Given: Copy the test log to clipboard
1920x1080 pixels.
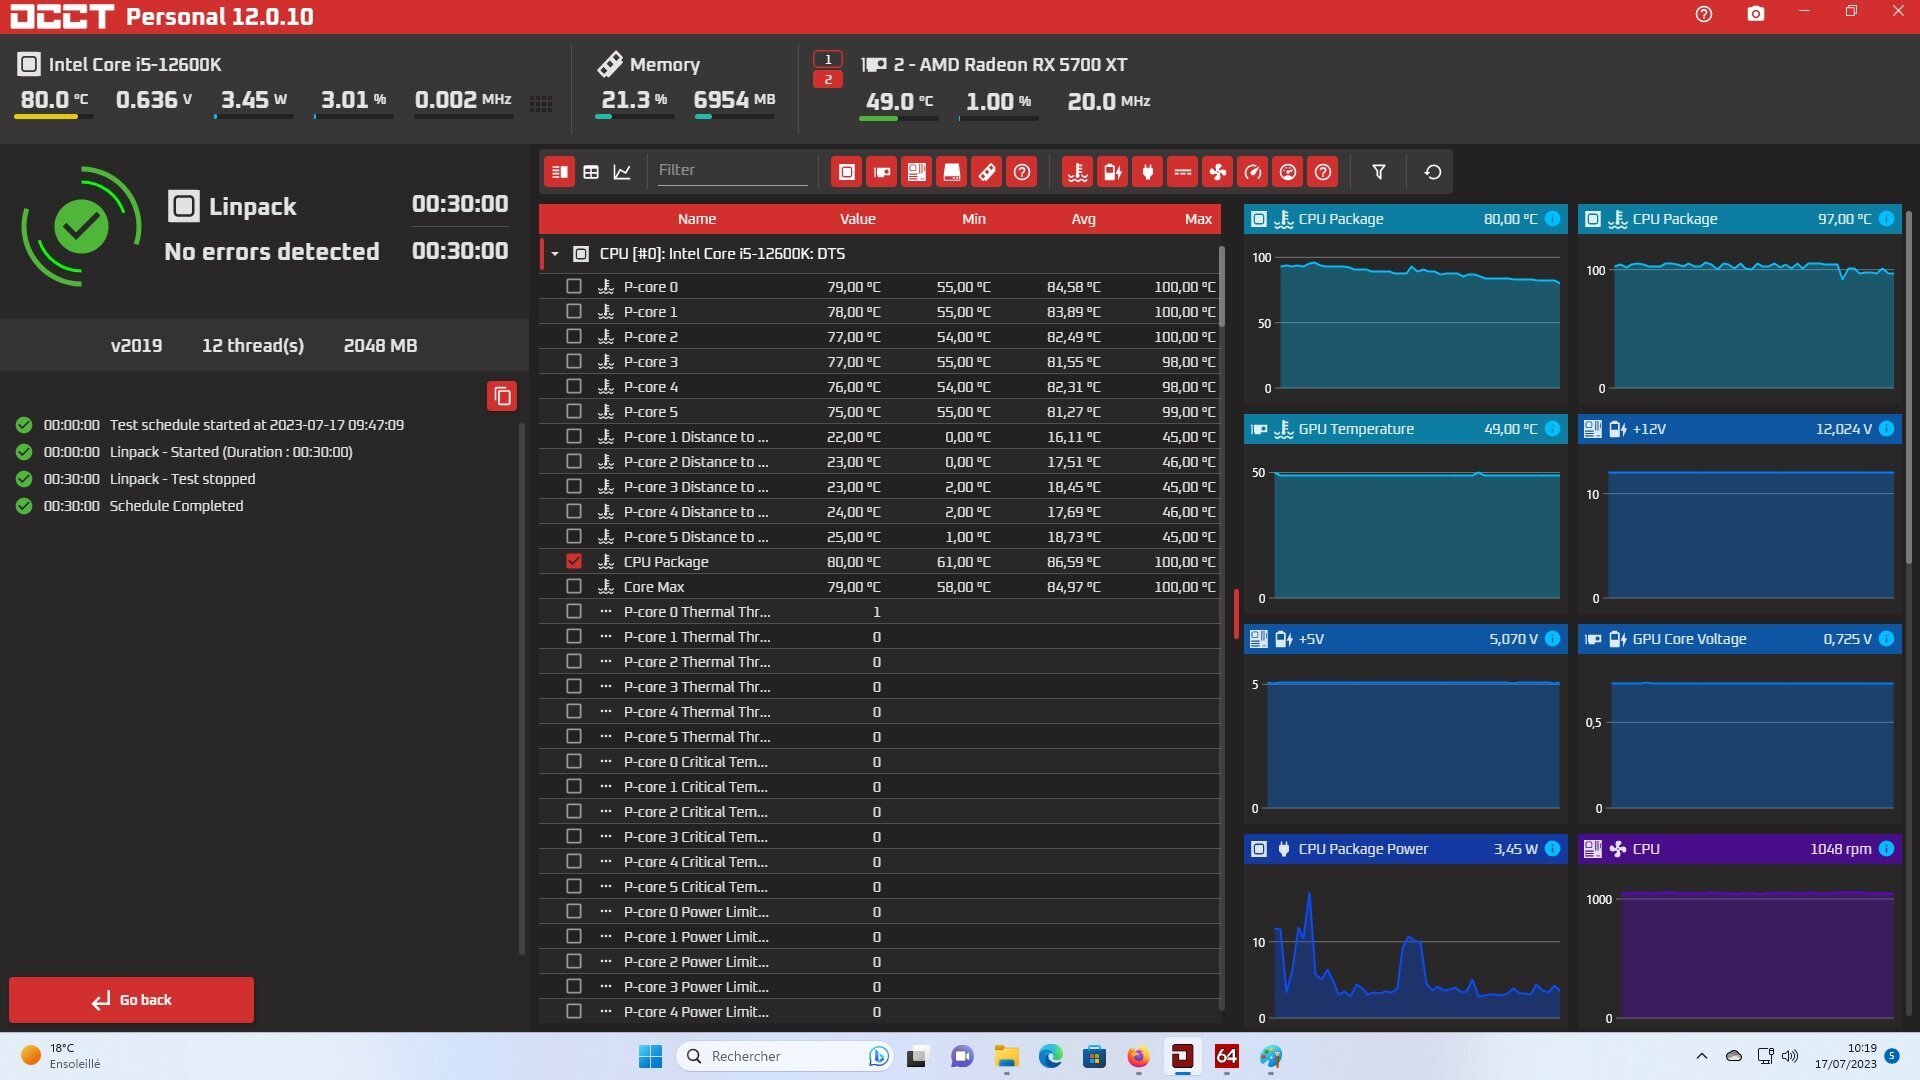Looking at the screenshot, I should [502, 396].
